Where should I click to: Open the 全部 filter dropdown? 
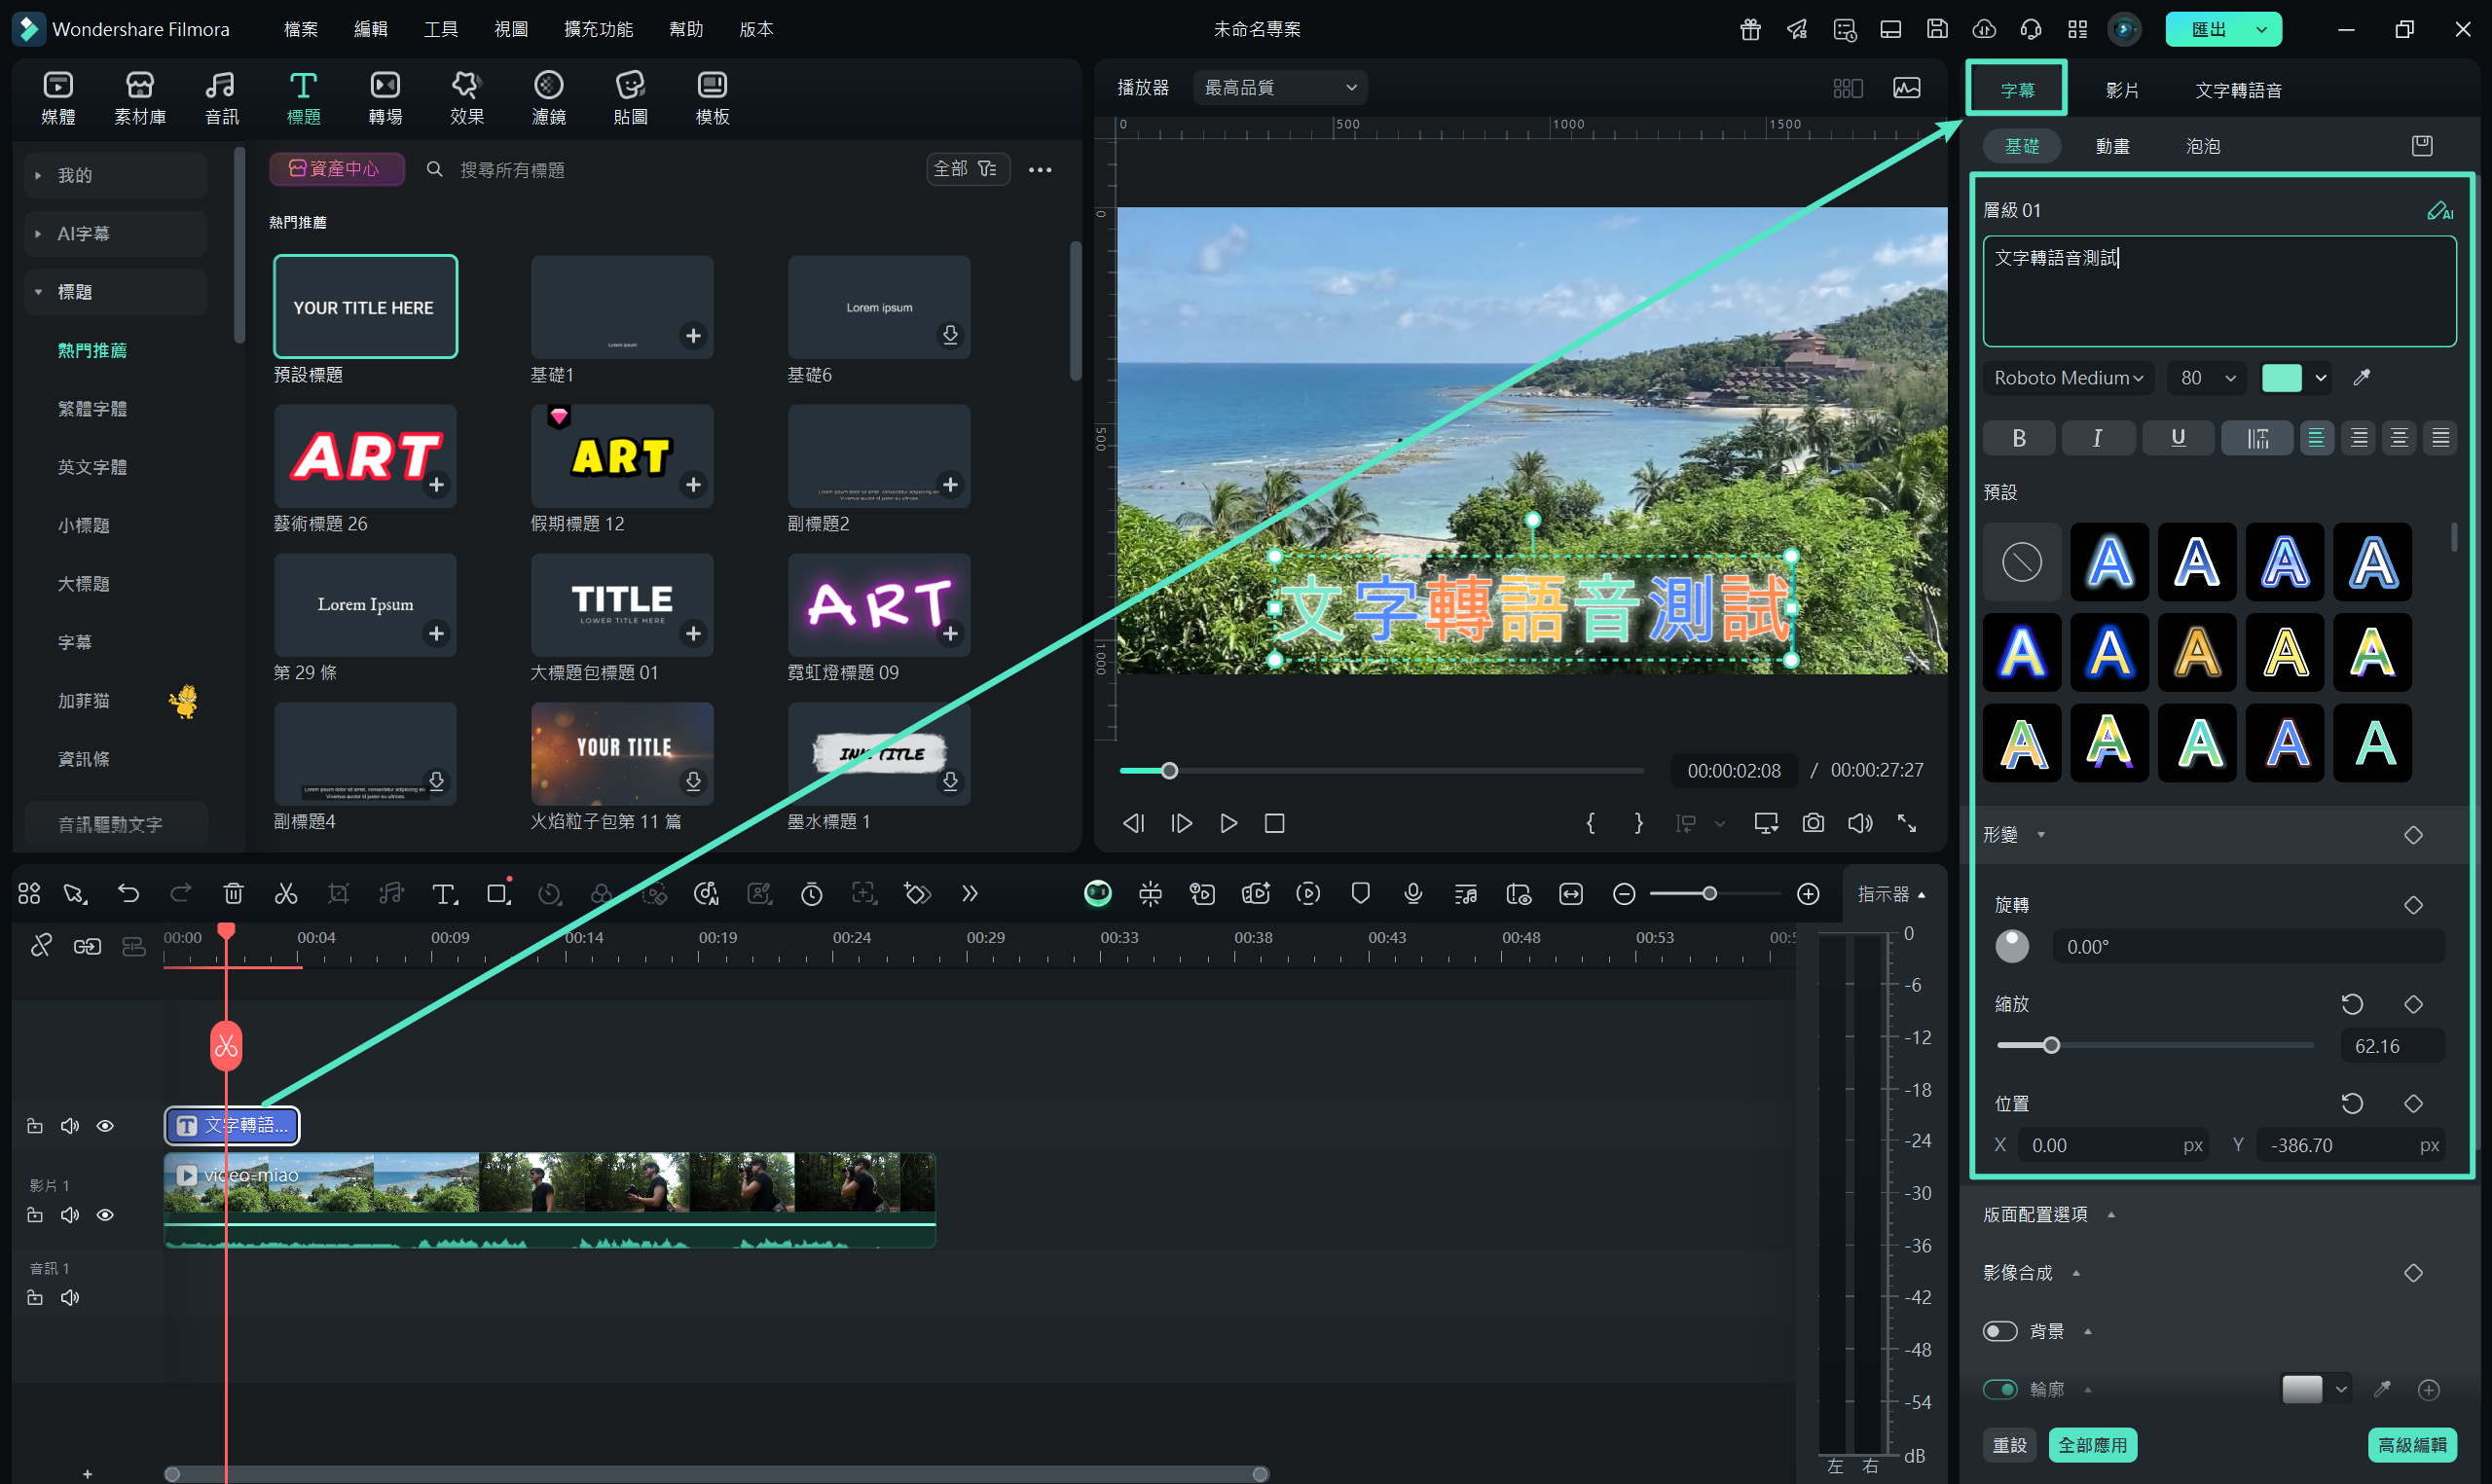coord(966,169)
